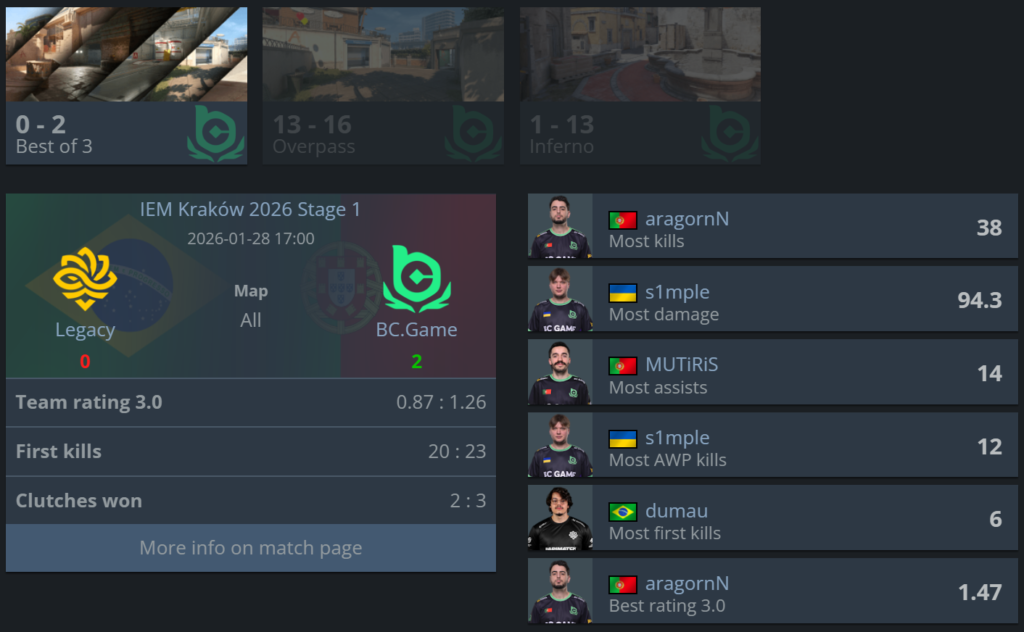Switch to the Inferno map tab
The width and height of the screenshot is (1024, 632).
[640, 86]
